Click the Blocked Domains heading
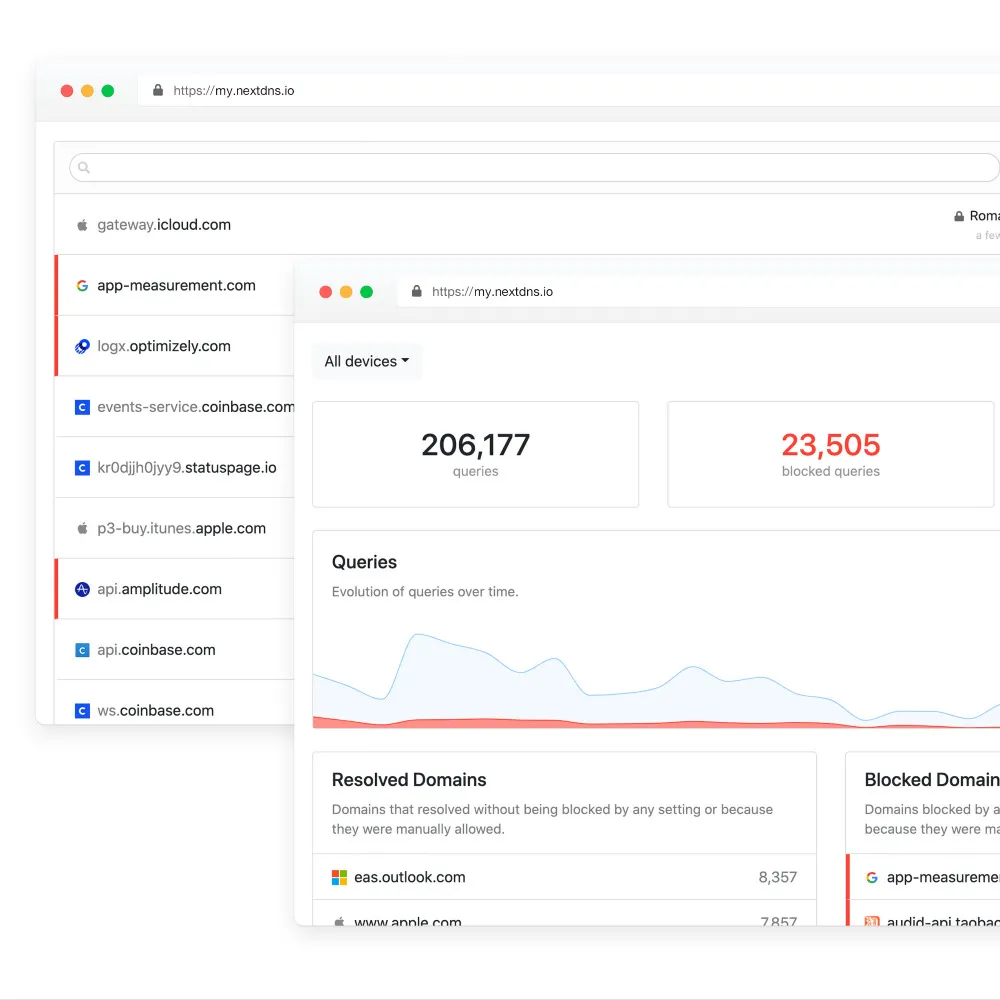 click(x=932, y=780)
